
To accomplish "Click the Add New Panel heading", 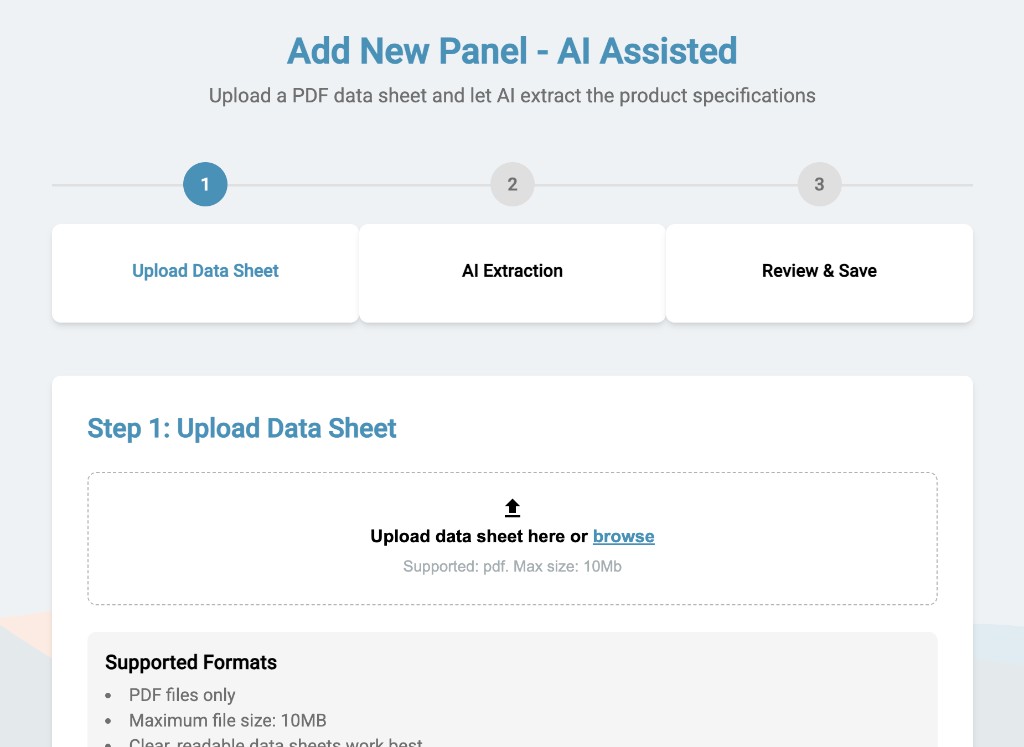I will (x=512, y=51).
